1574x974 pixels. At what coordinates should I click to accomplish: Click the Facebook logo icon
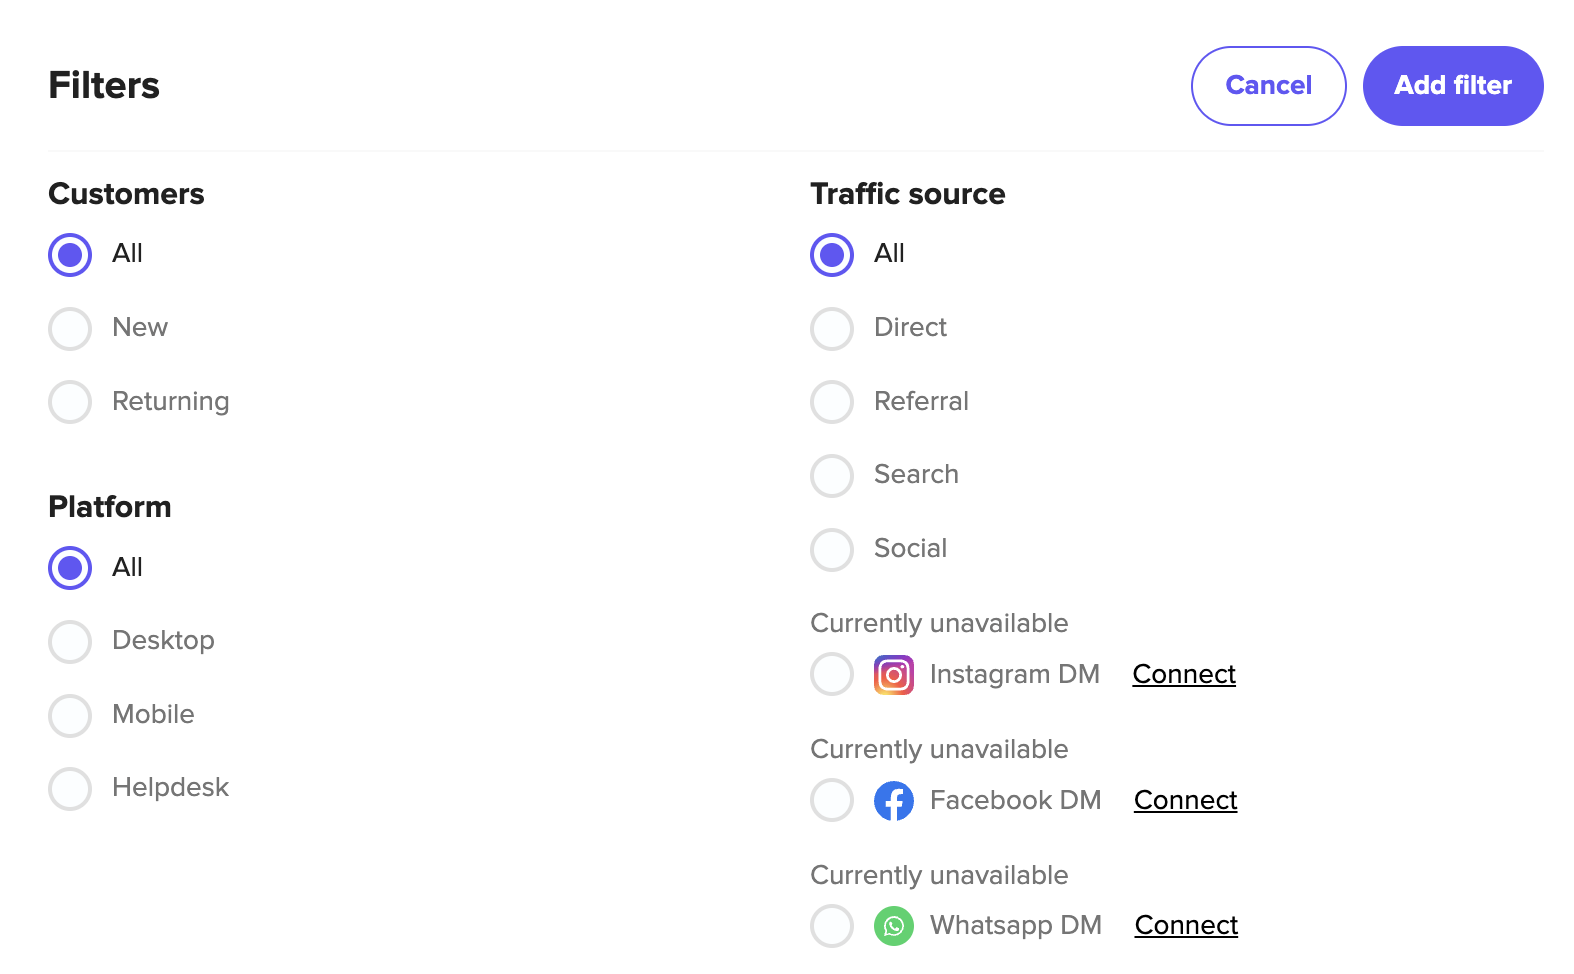(x=893, y=801)
